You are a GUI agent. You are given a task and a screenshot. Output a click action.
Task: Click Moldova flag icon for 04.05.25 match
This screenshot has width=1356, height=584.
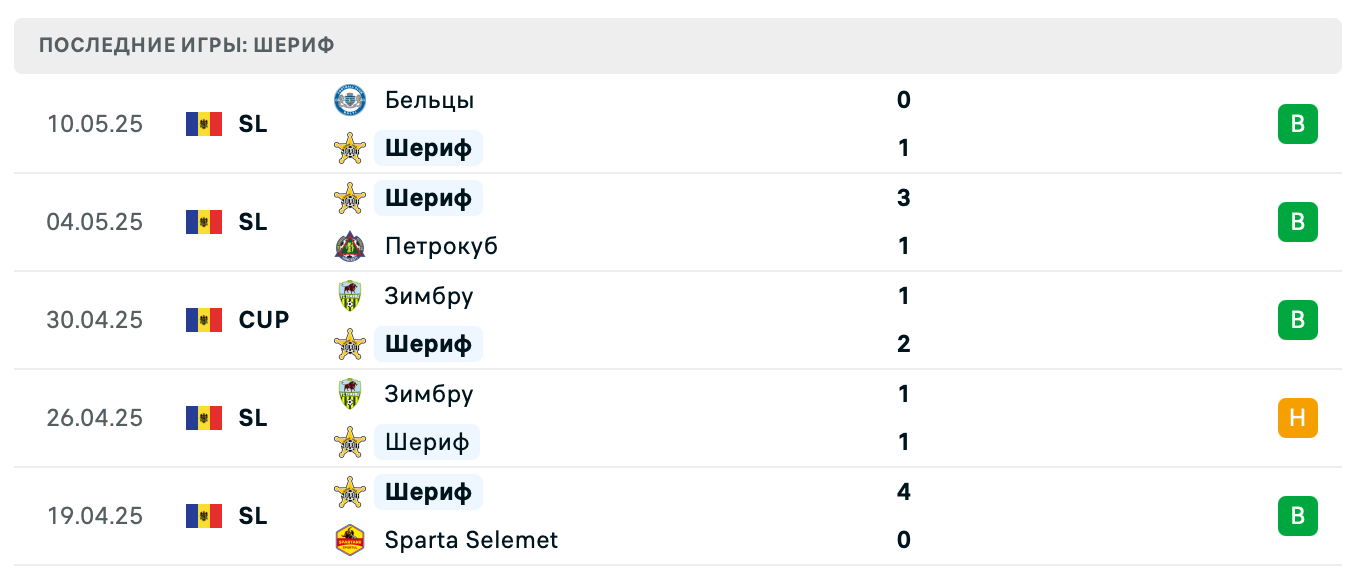coord(204,222)
